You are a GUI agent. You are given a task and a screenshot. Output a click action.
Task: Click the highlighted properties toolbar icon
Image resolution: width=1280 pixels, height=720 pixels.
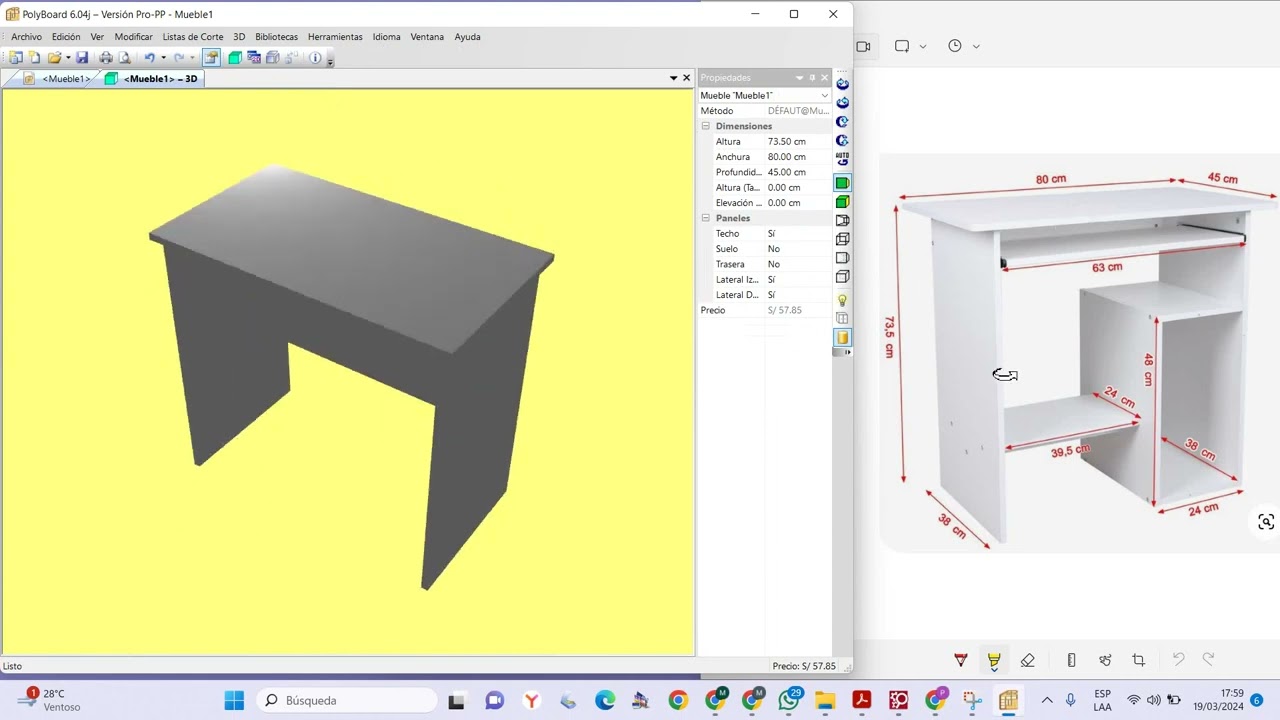(212, 58)
